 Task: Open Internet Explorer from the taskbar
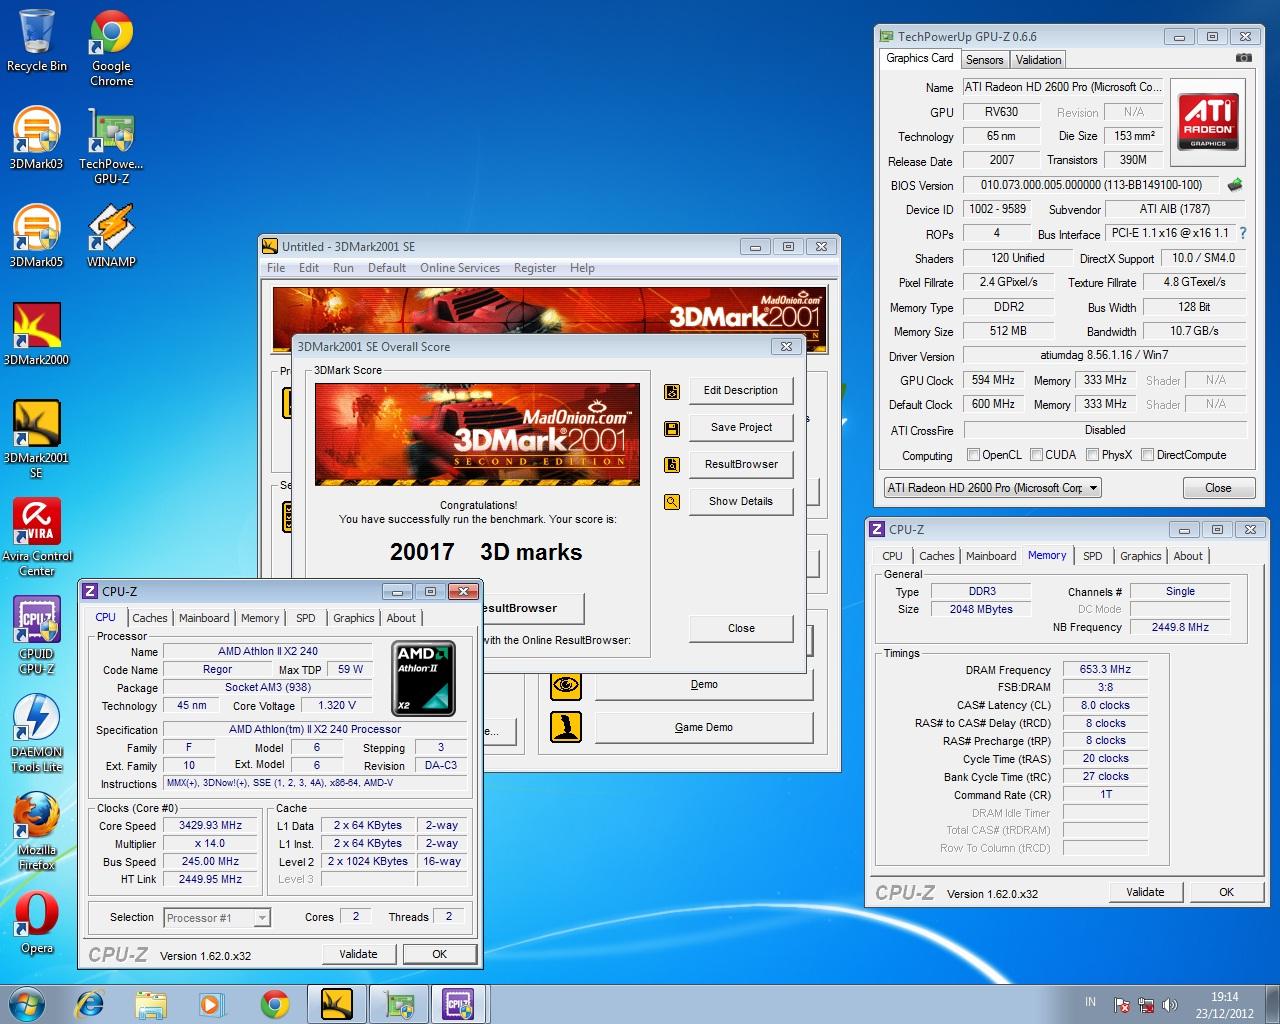point(89,1004)
